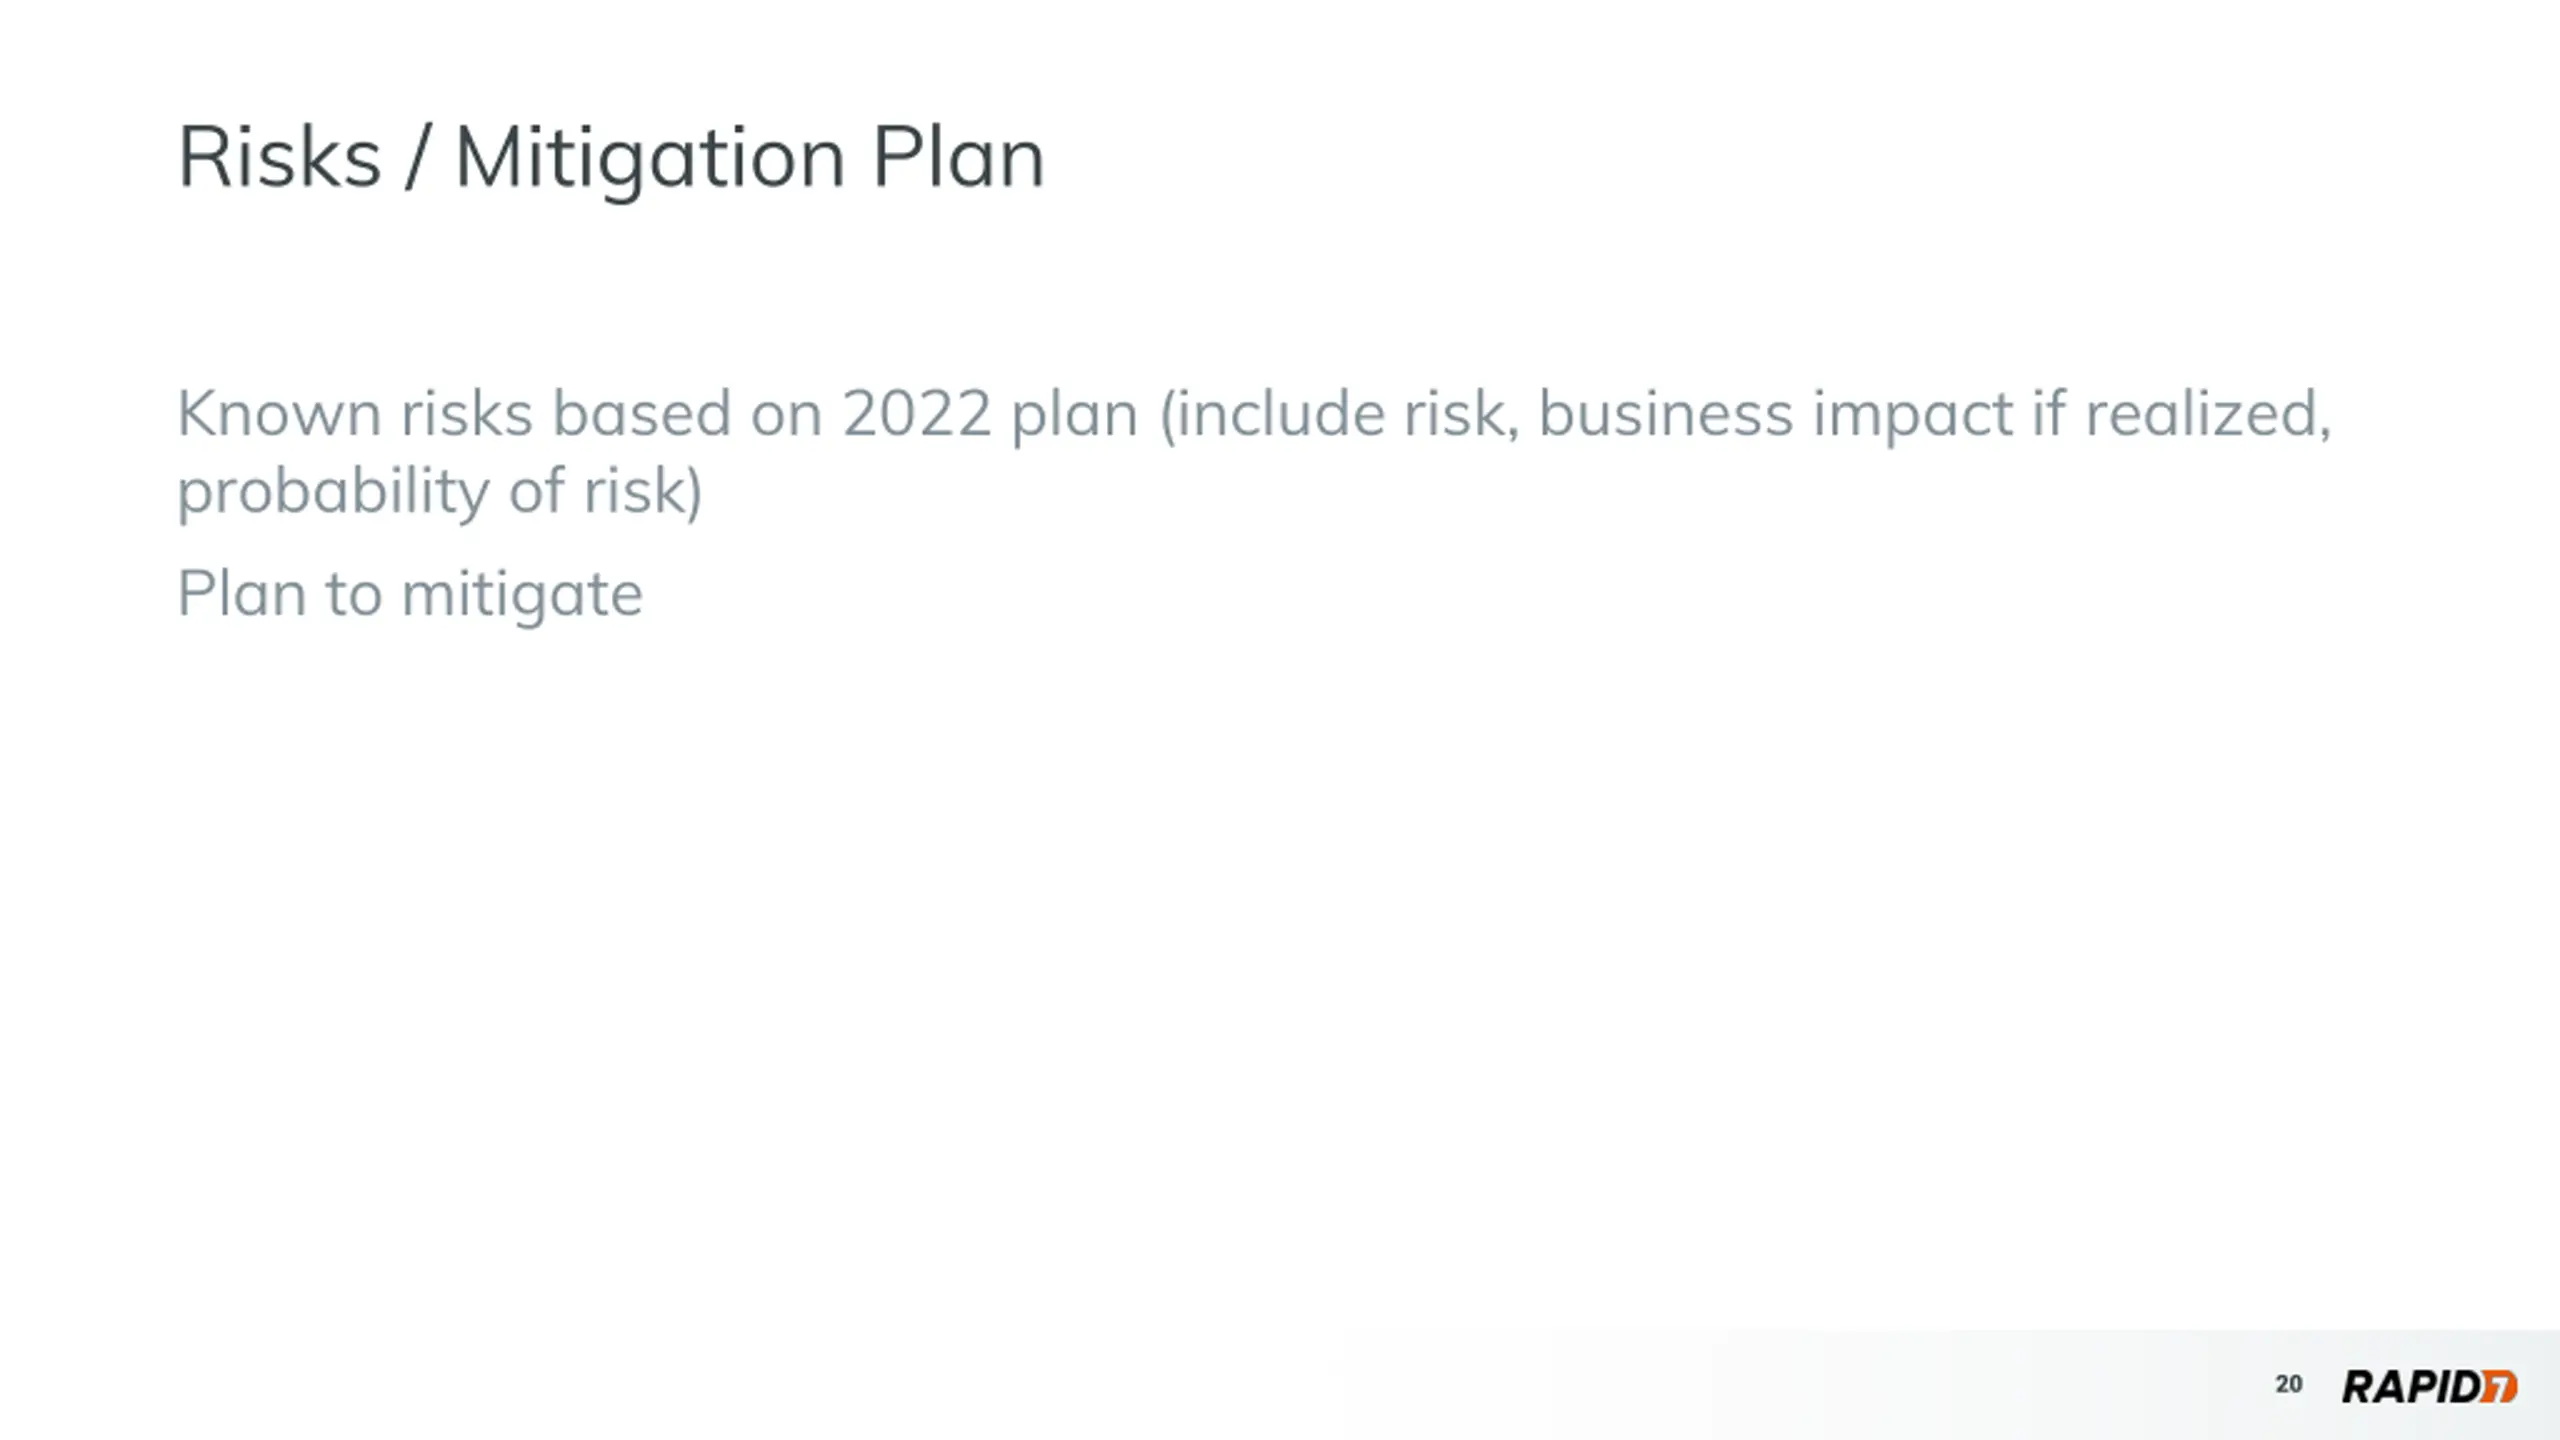This screenshot has width=2560, height=1440.
Task: Click the probability of risk line
Action: tap(440, 493)
